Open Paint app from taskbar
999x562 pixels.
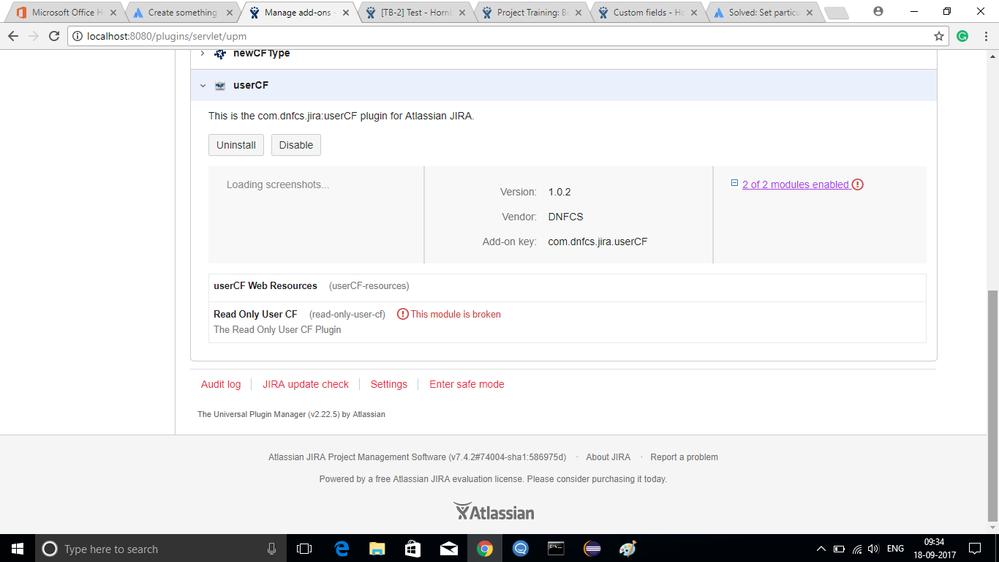click(x=628, y=549)
